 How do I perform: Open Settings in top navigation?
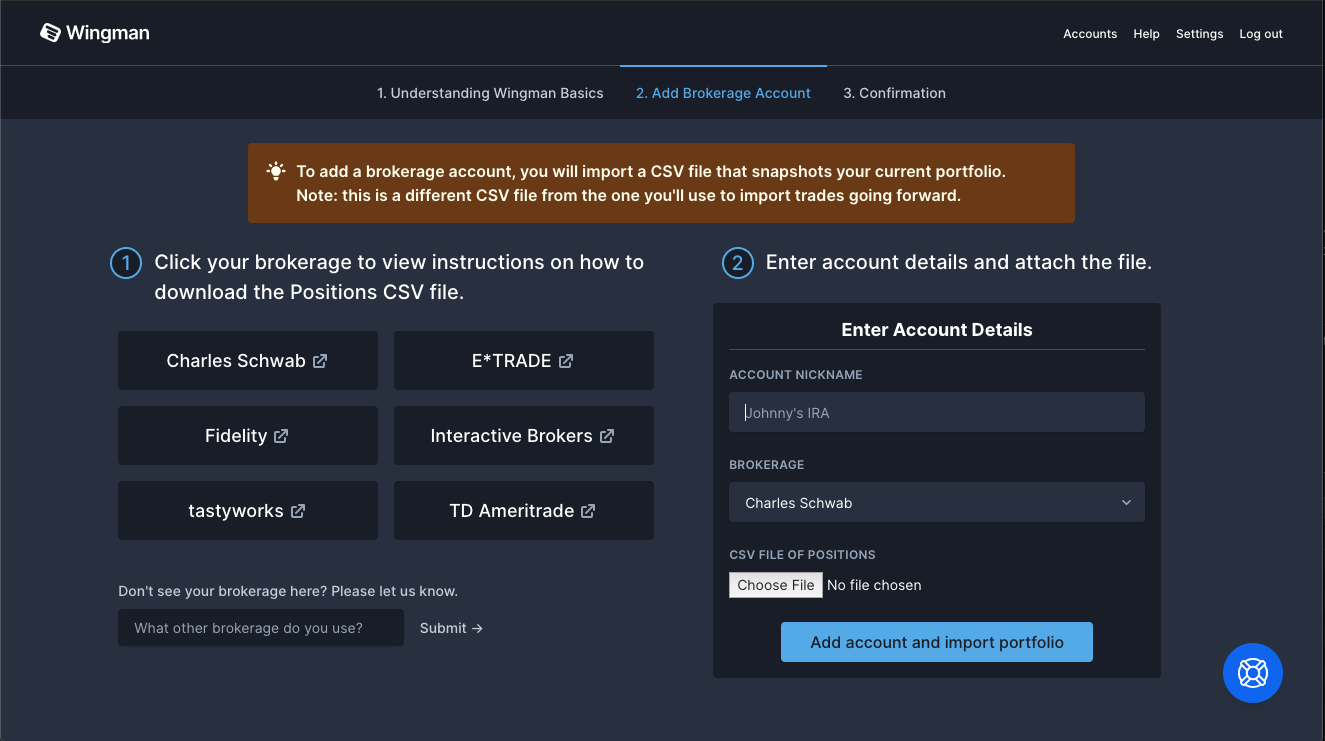tap(1199, 34)
